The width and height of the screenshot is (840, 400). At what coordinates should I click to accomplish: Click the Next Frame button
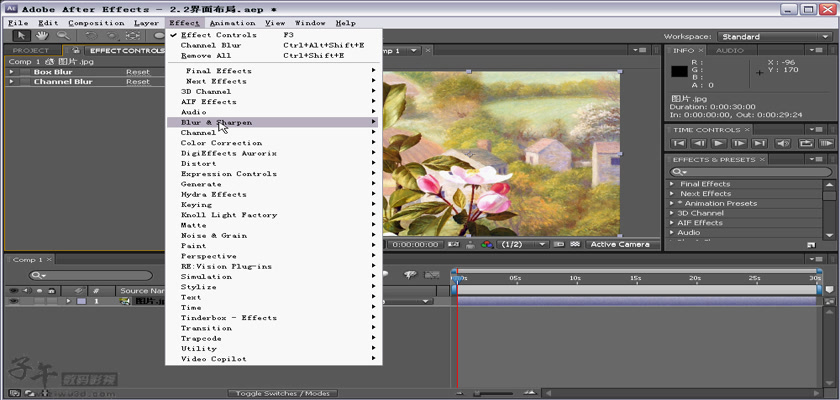click(x=739, y=143)
